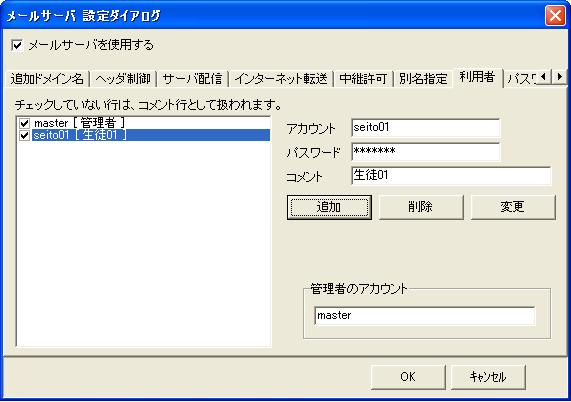Image resolution: width=571 pixels, height=402 pixels.
Task: Switch to the ヘッダ制御 tab
Action: [x=123, y=79]
